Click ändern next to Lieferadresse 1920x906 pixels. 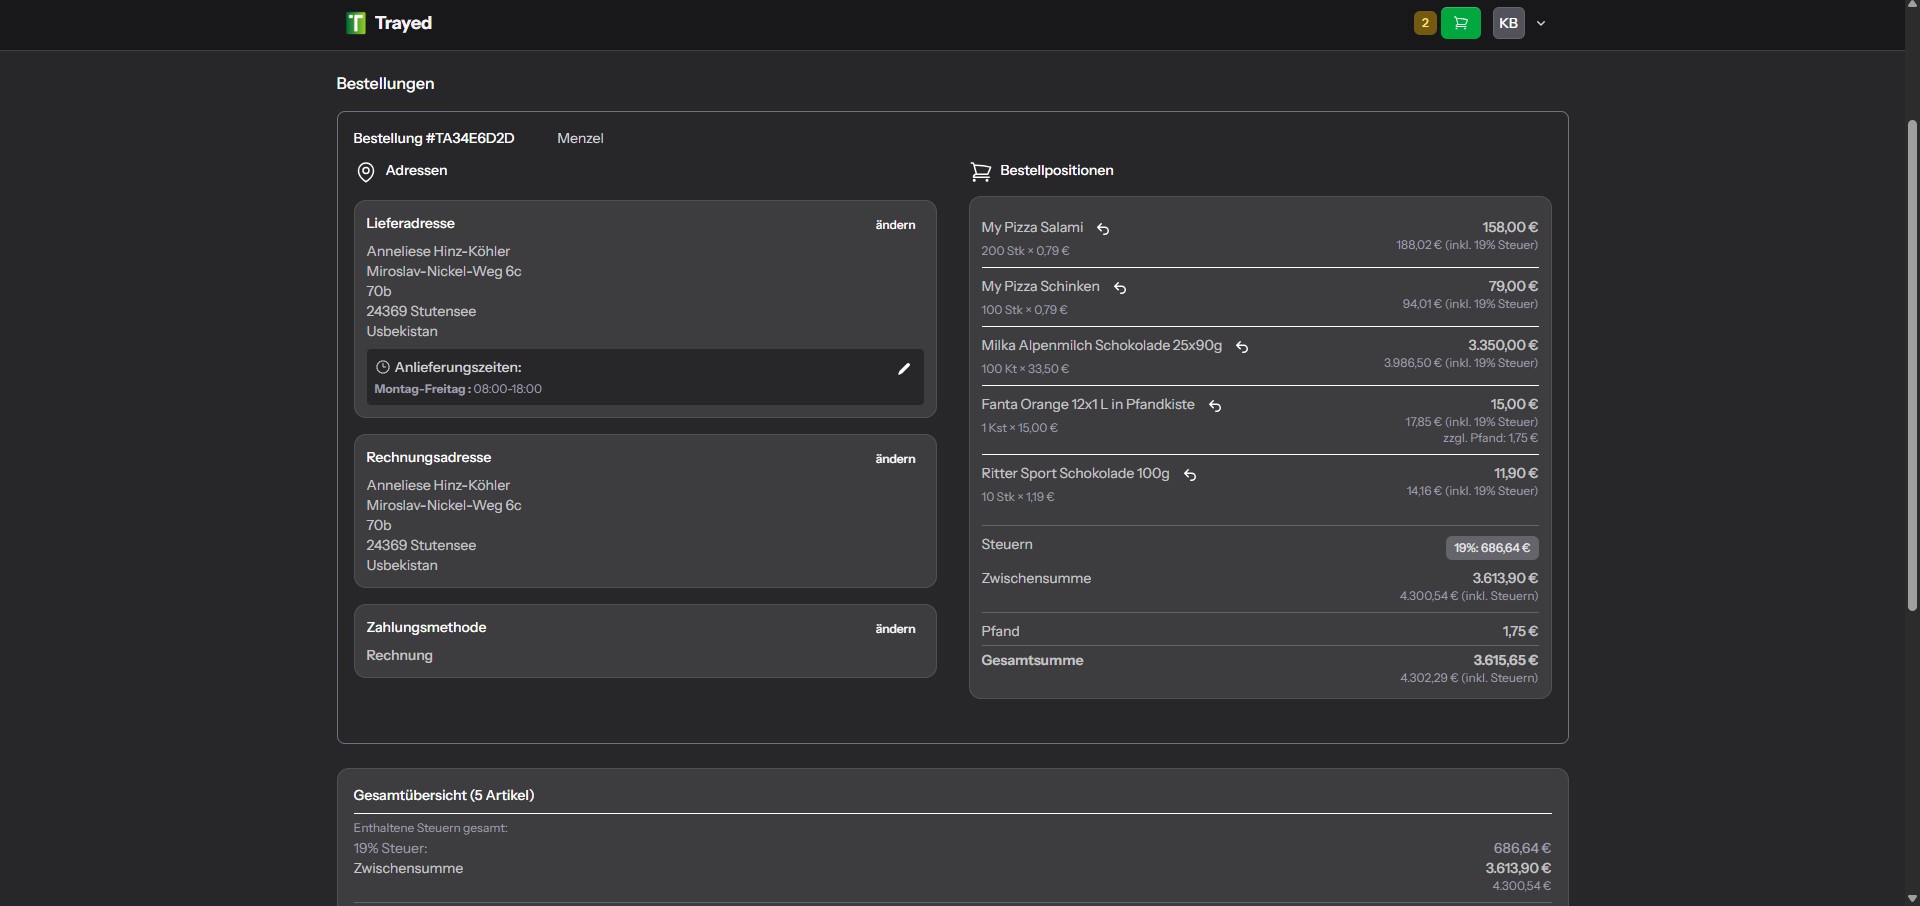(x=894, y=224)
